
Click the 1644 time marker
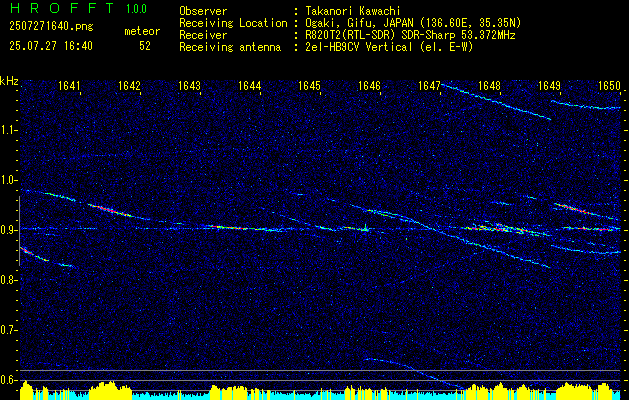tap(250, 85)
